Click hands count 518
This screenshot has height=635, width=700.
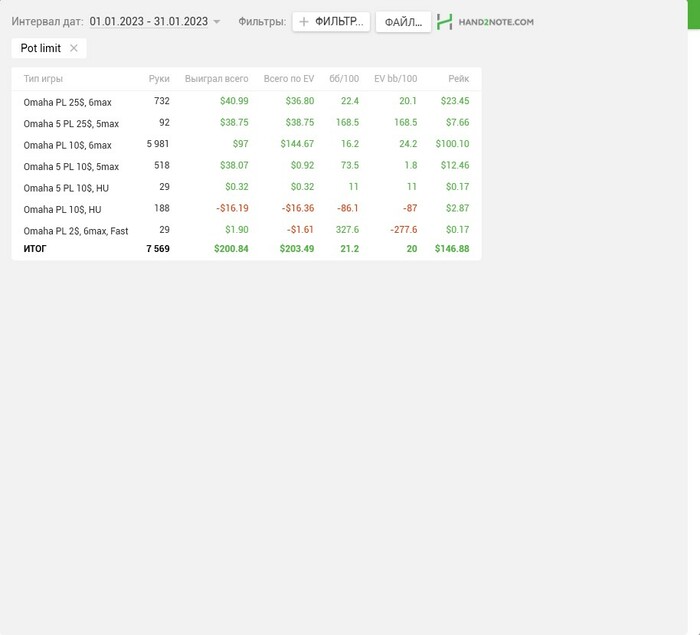pyautogui.click(x=162, y=165)
